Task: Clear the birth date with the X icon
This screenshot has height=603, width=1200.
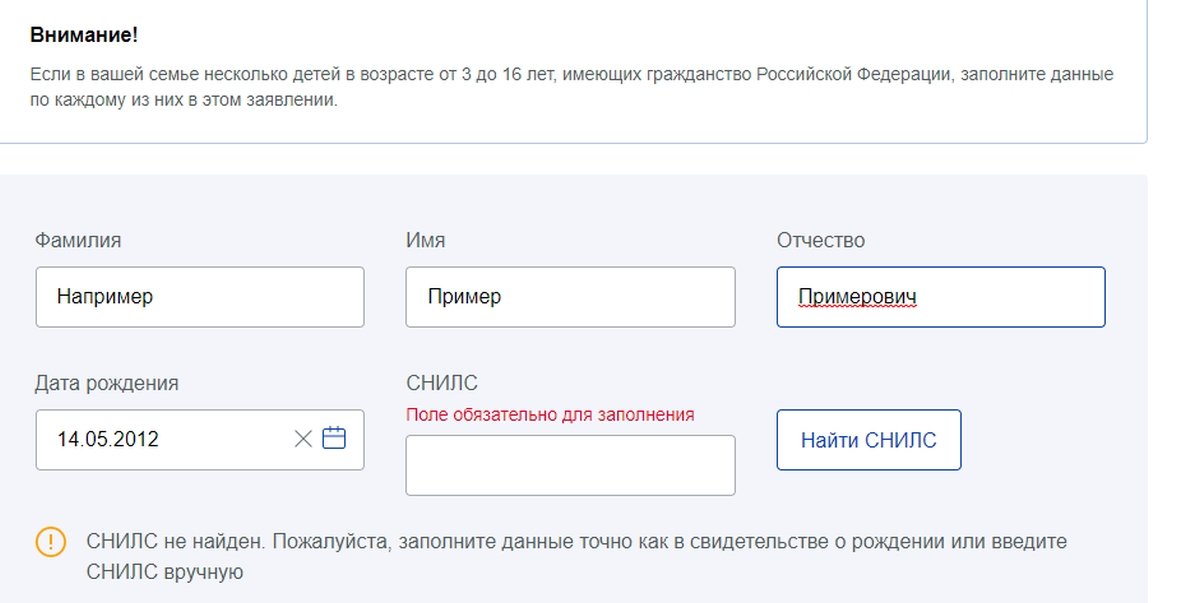Action: coord(303,439)
